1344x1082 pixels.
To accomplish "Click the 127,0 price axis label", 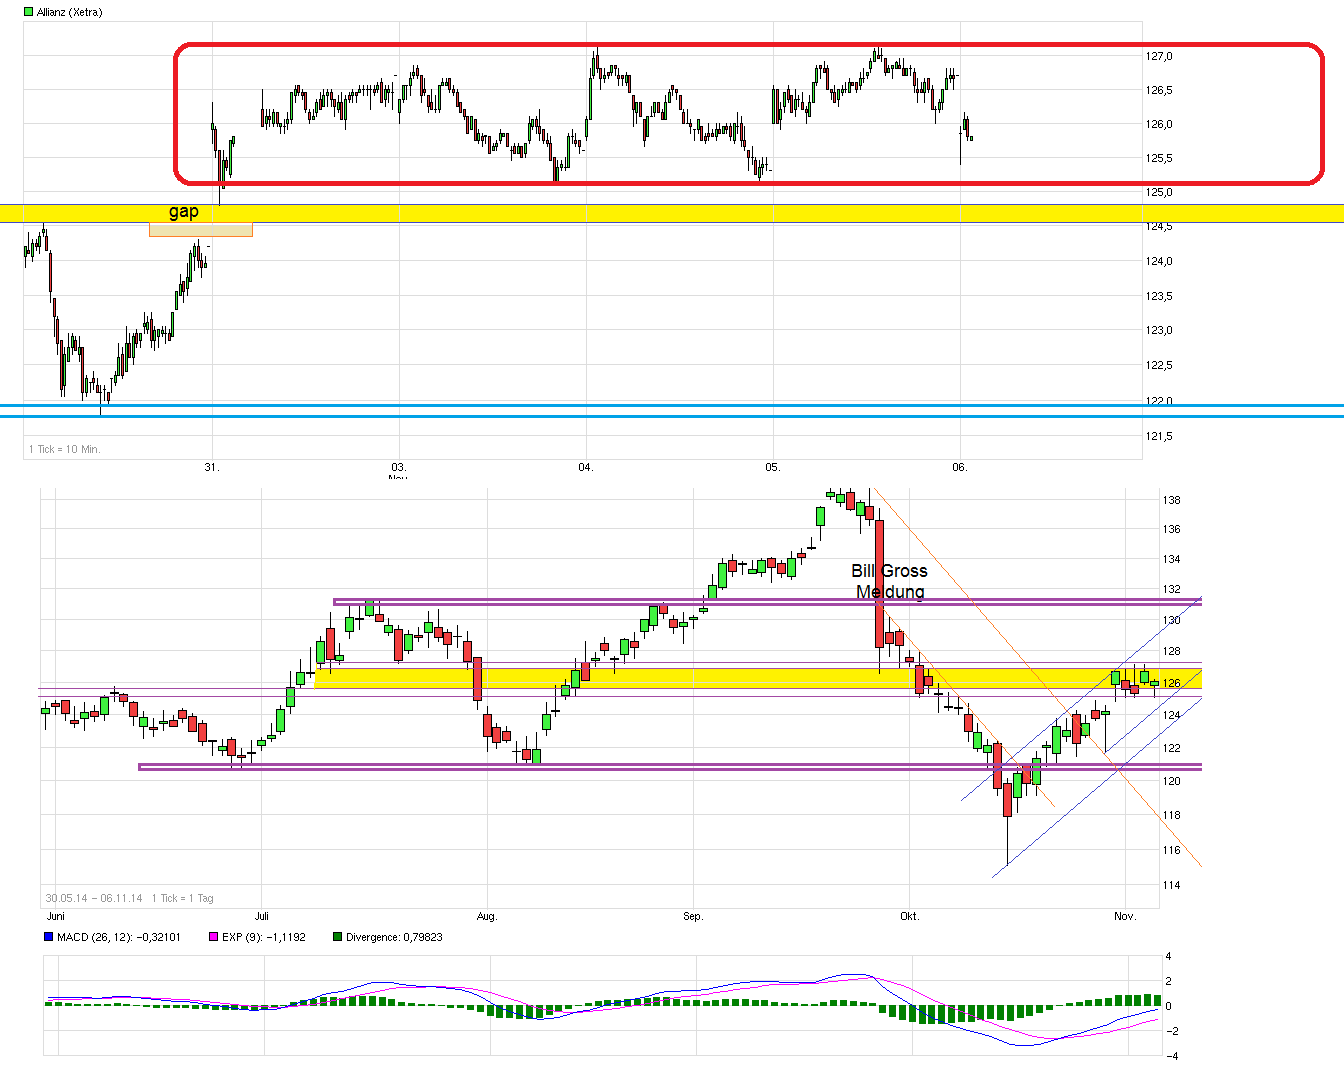I will (1158, 56).
